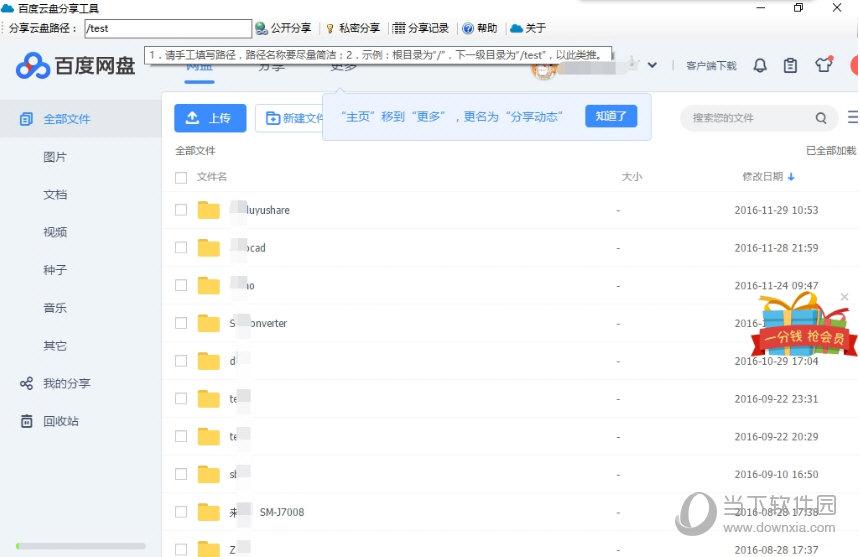Check the checkbox for folder dated 2016-09-10 16:50

pos(181,474)
